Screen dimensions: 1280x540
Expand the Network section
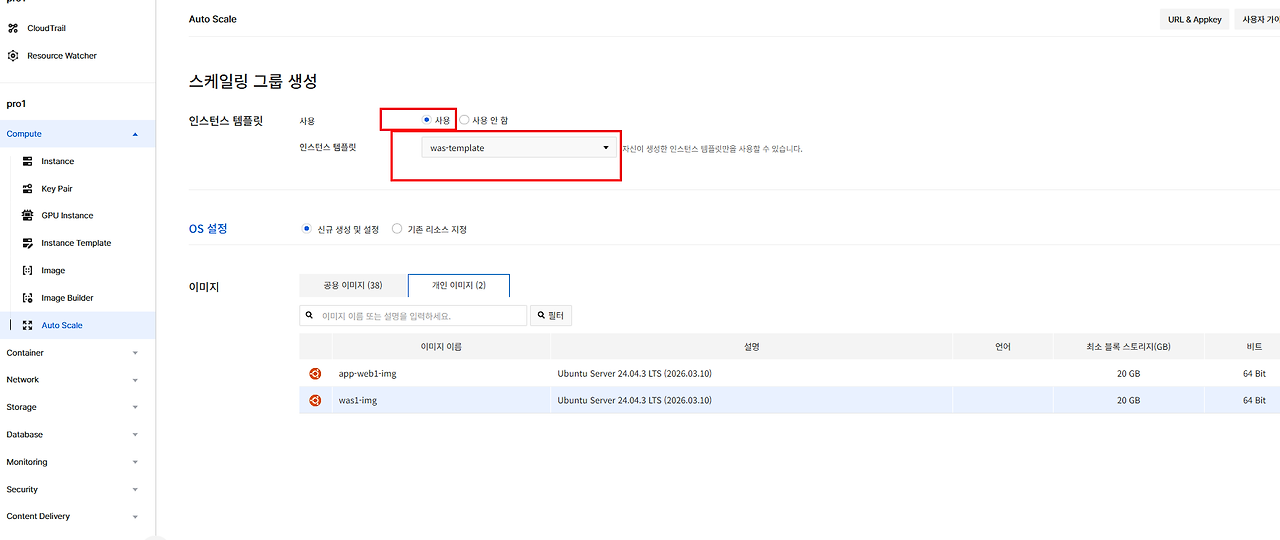135,380
